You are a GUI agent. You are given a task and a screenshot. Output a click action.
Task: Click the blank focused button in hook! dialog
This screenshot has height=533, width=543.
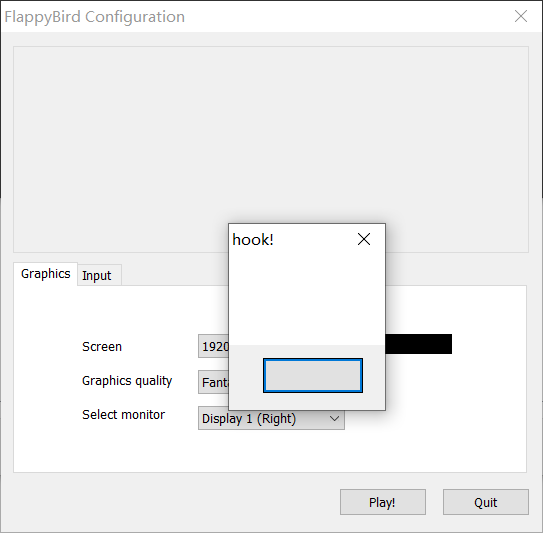[x=313, y=375]
